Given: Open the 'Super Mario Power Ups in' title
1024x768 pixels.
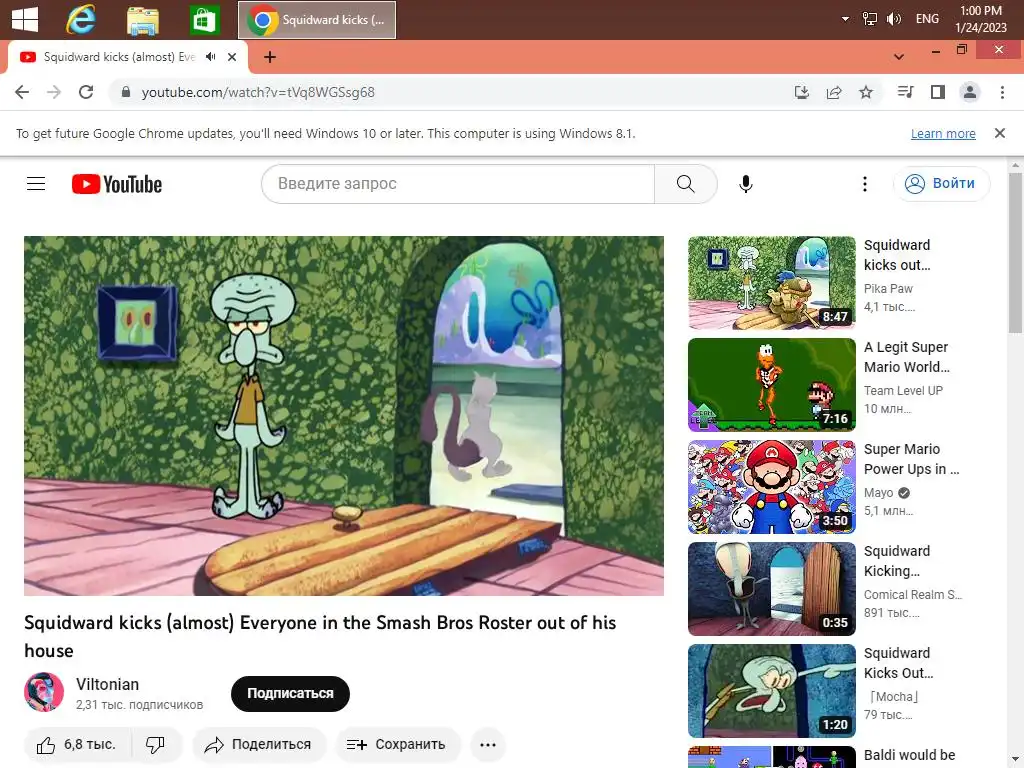Looking at the screenshot, I should pyautogui.click(x=912, y=459).
